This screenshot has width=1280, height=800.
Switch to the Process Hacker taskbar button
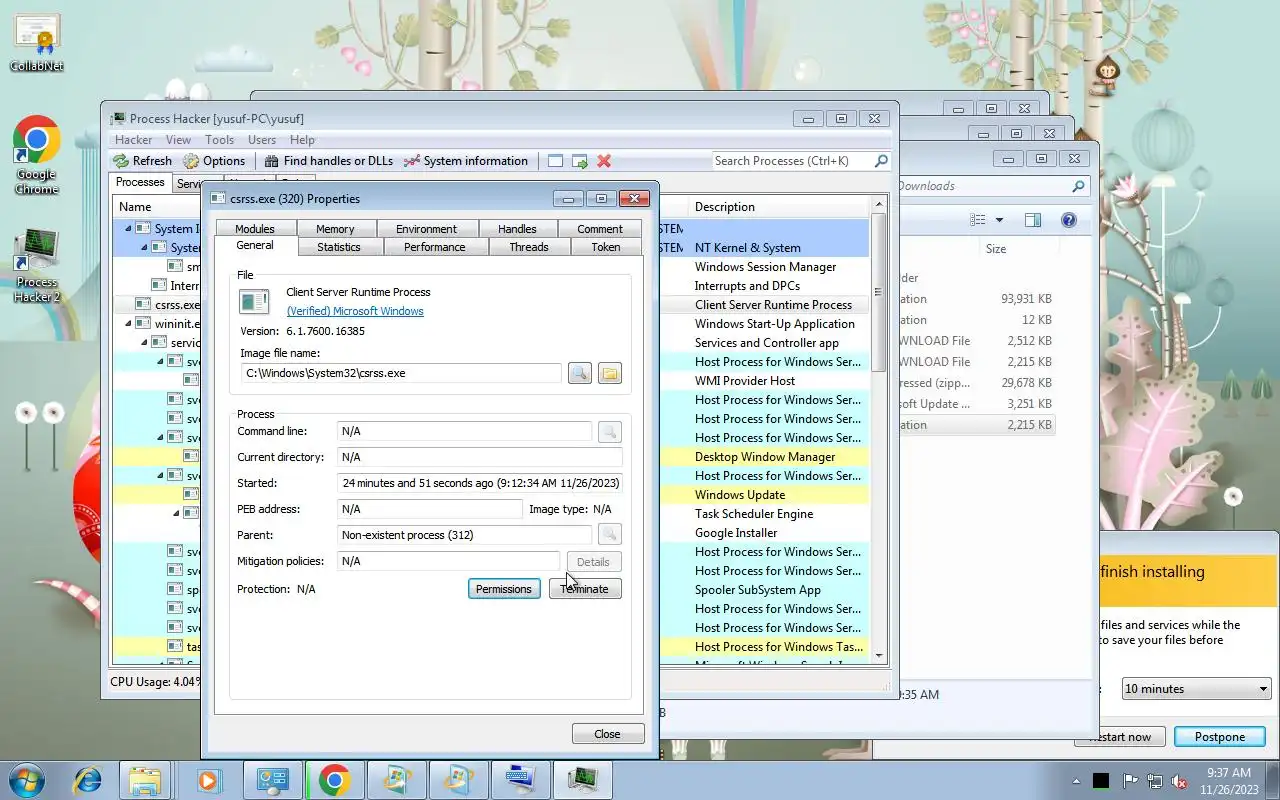tap(583, 779)
